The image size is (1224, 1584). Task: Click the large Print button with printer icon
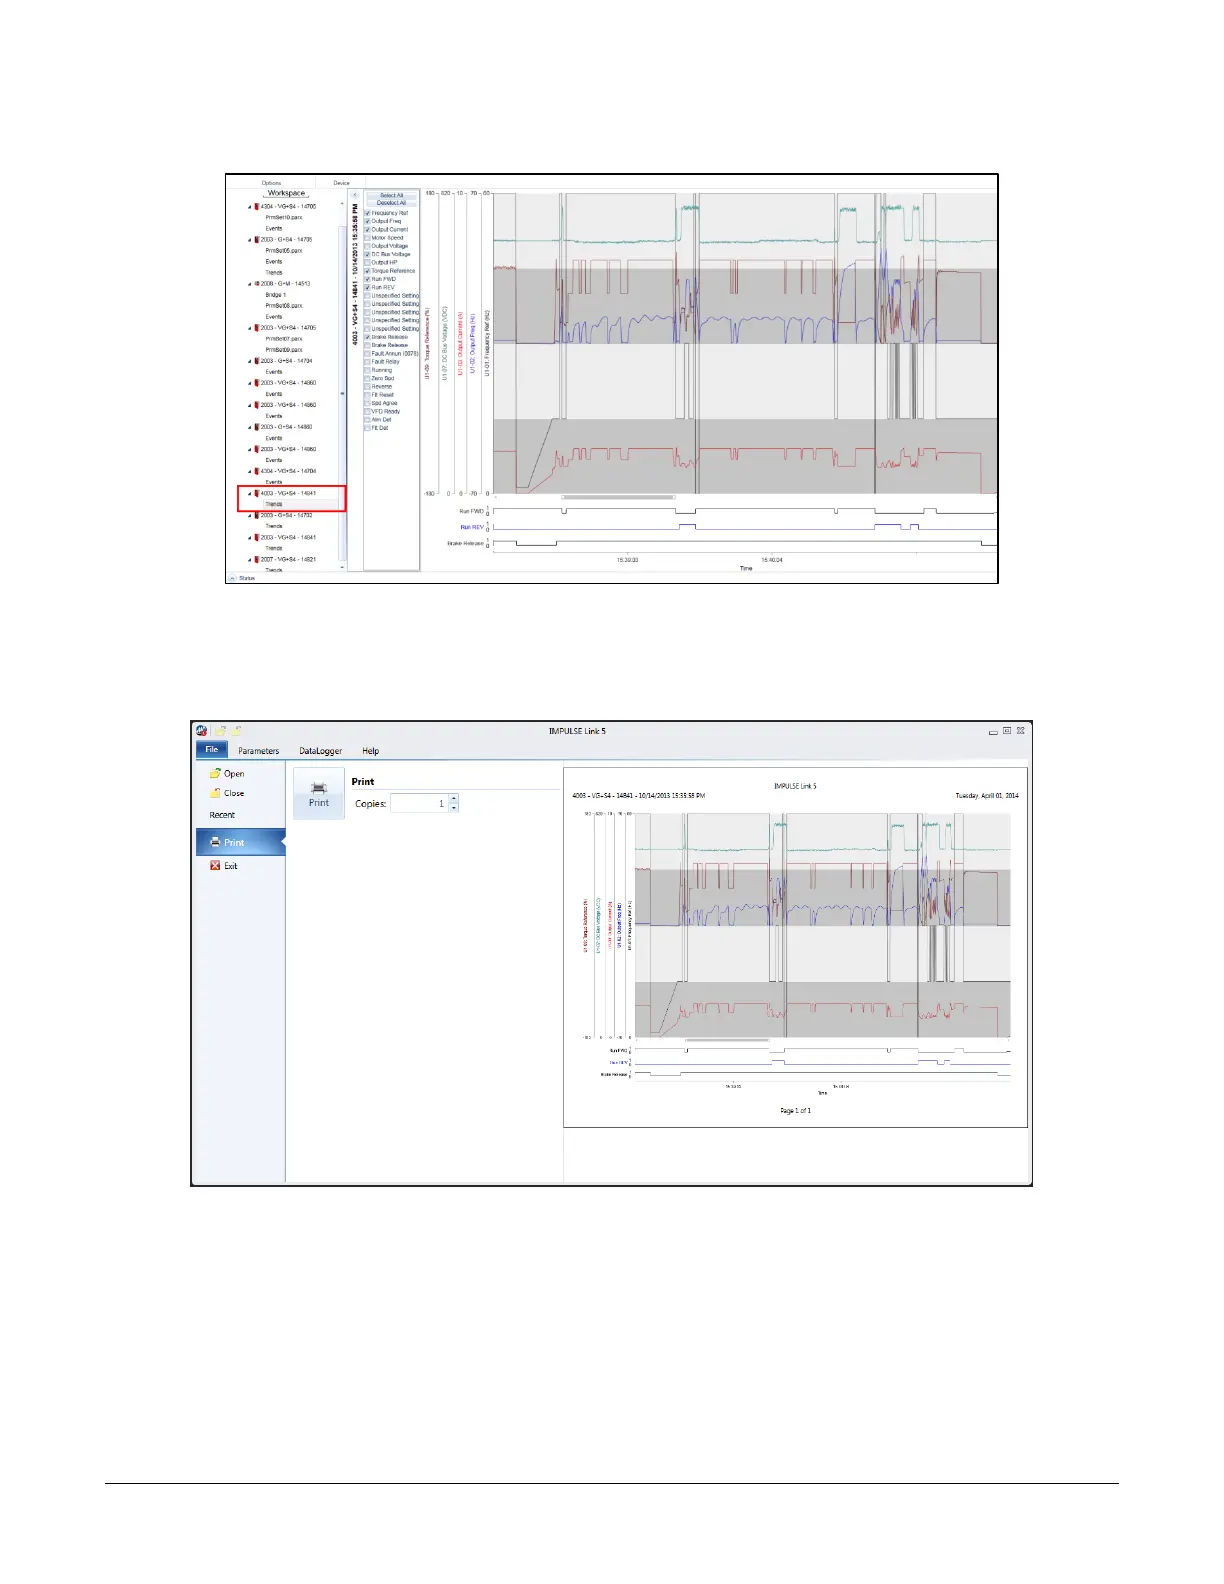point(319,794)
